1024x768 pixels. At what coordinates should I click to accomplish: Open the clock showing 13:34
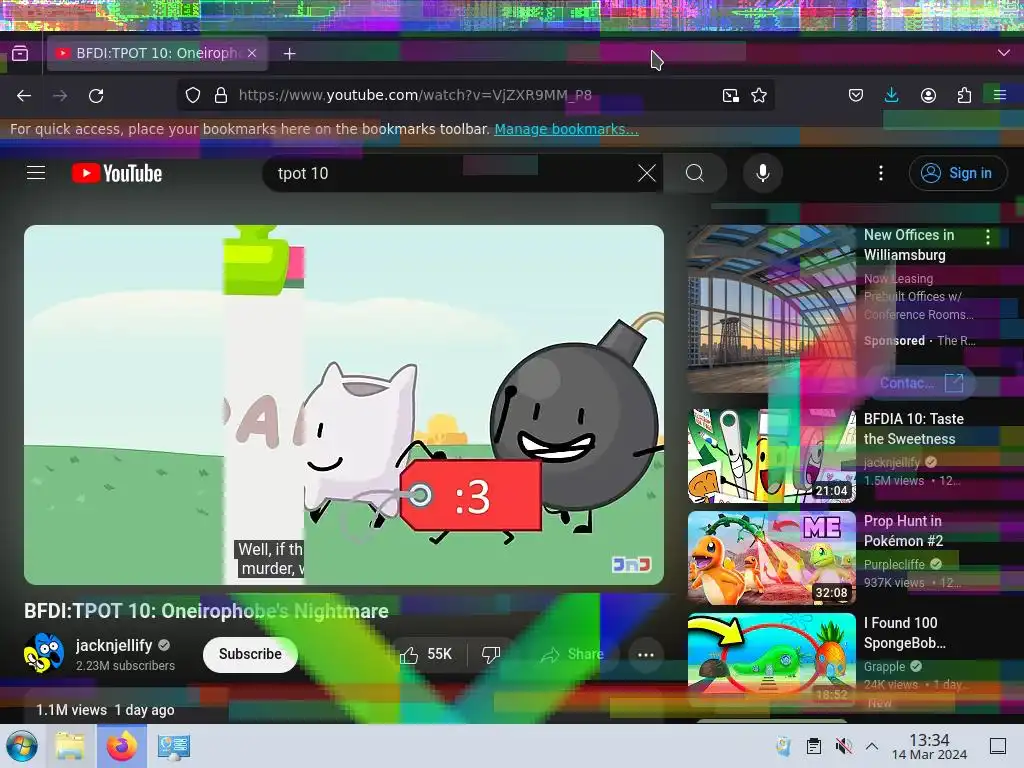[x=929, y=746]
